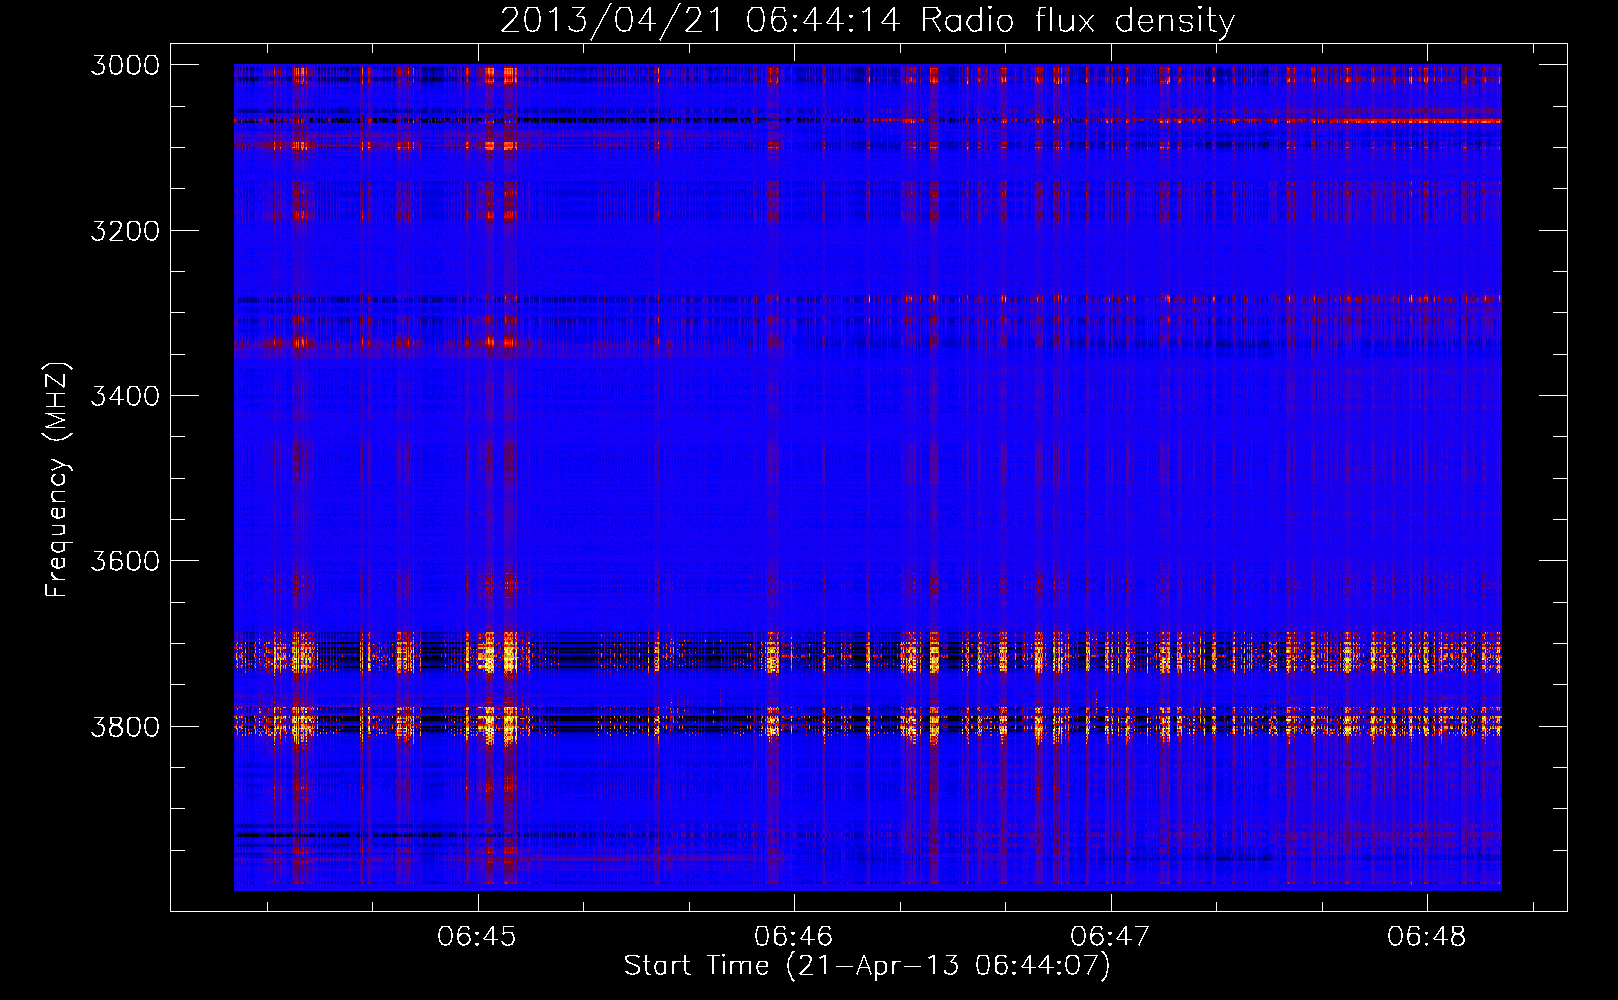1618x1000 pixels.
Task: Select the 3000 frequency axis label
Action: pos(125,65)
